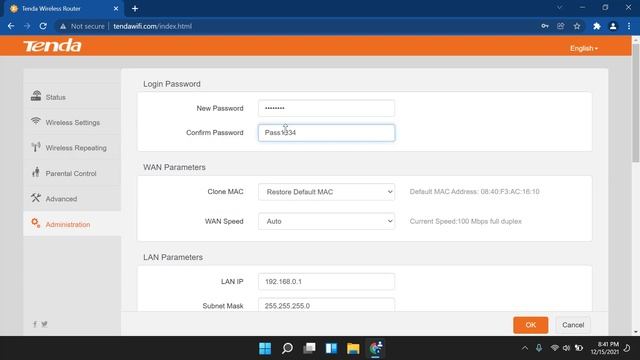Open the WAN Speed dropdown
The height and width of the screenshot is (360, 640).
pyautogui.click(x=327, y=221)
